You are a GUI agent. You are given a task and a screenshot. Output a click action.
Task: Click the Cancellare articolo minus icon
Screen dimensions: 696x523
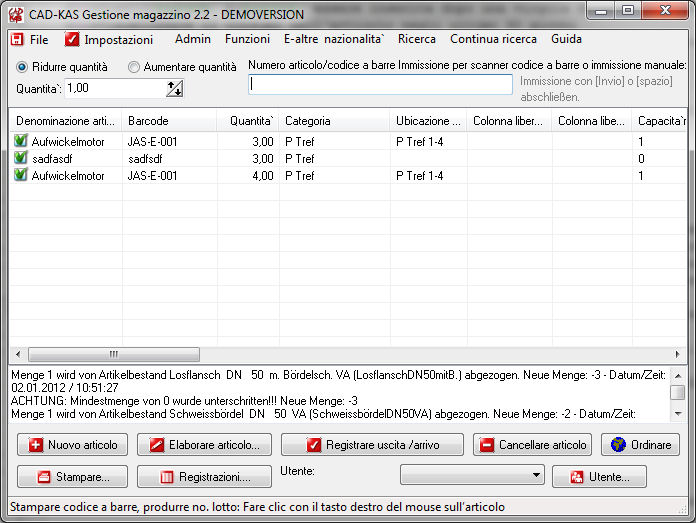coord(486,445)
